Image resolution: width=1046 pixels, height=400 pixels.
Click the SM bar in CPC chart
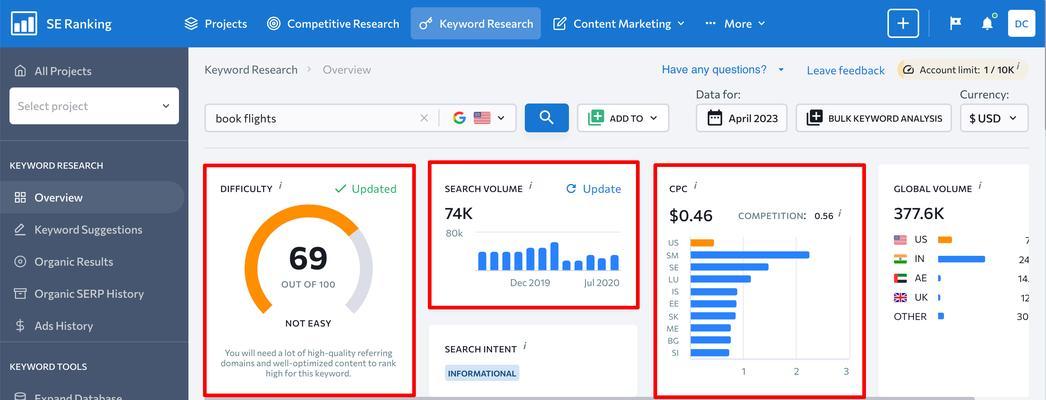750,255
